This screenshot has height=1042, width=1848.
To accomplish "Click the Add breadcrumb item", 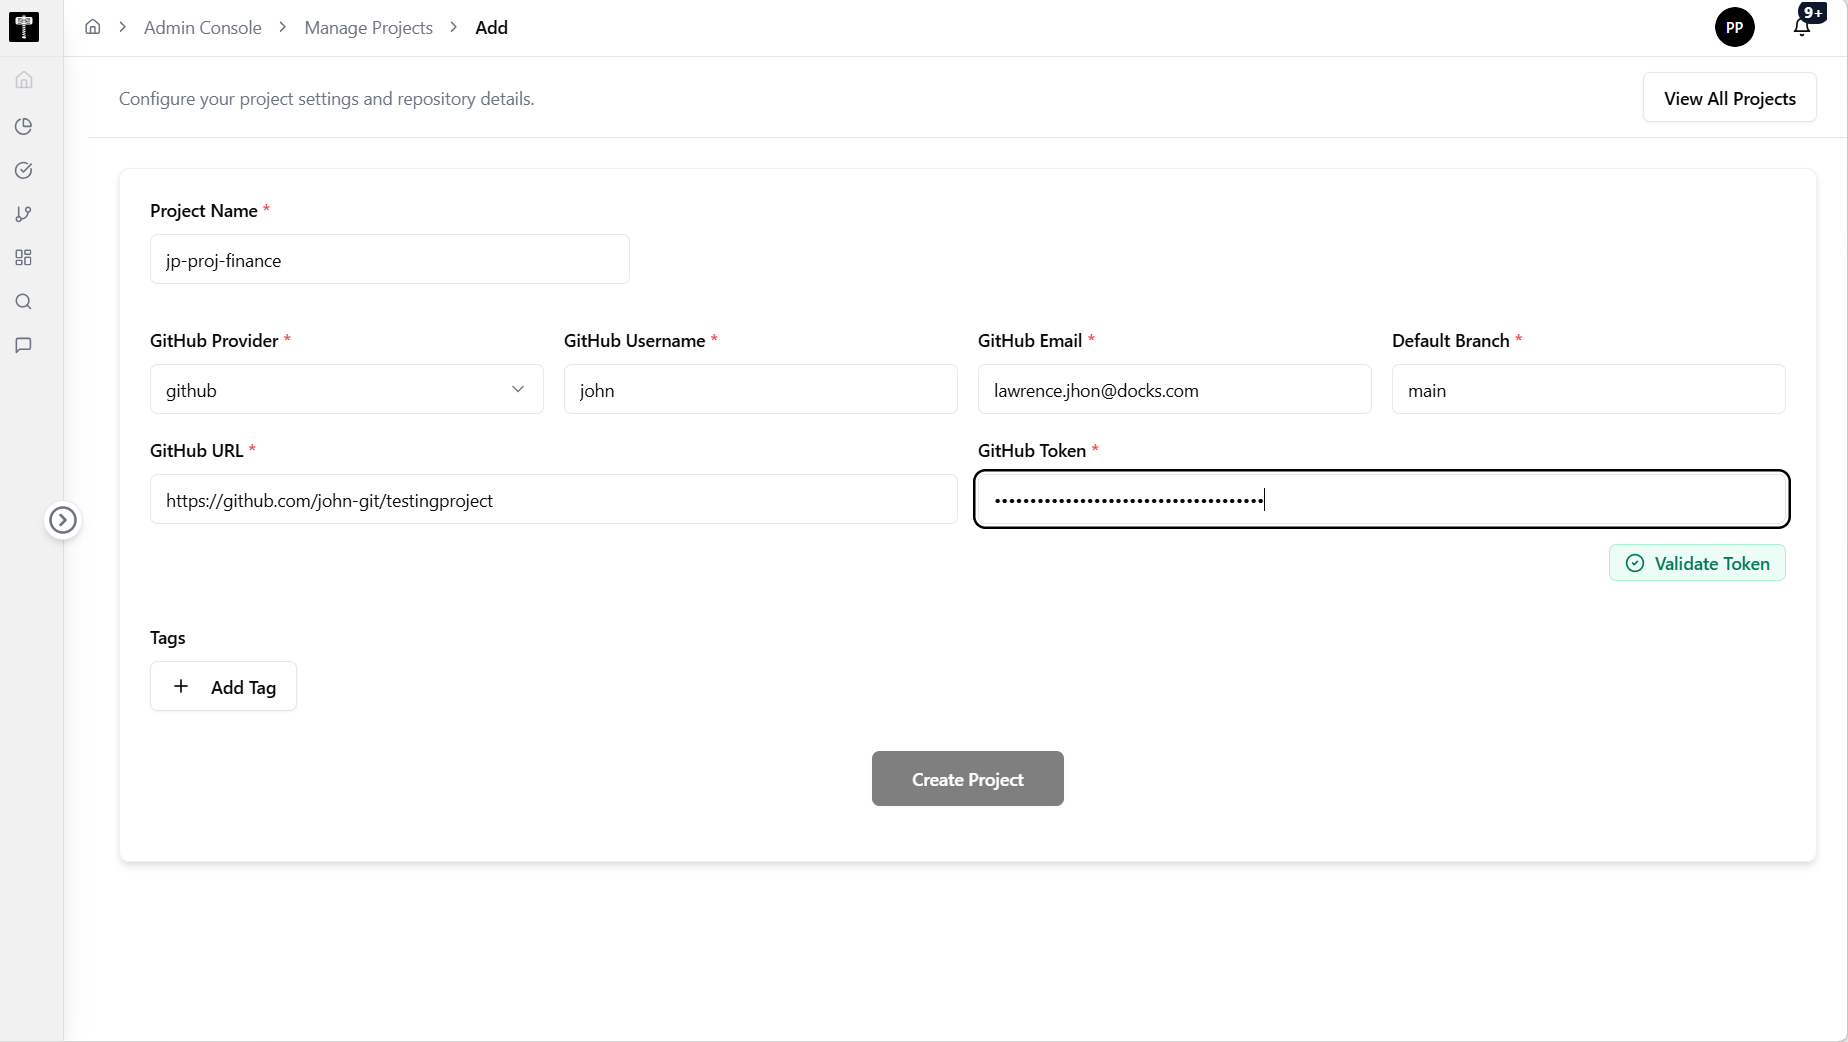I will click(491, 28).
